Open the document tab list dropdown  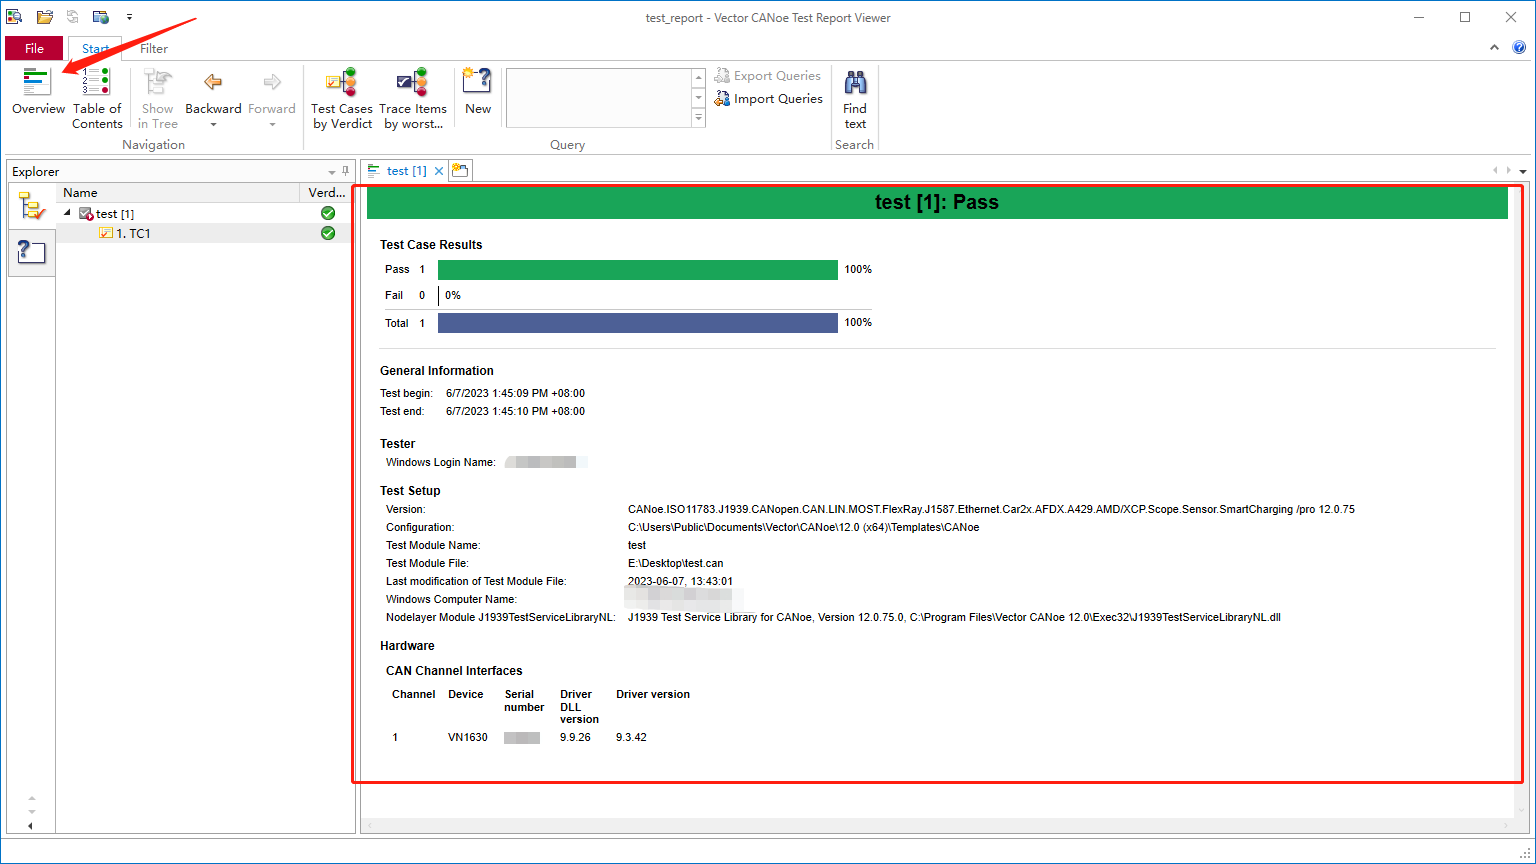pos(1523,171)
